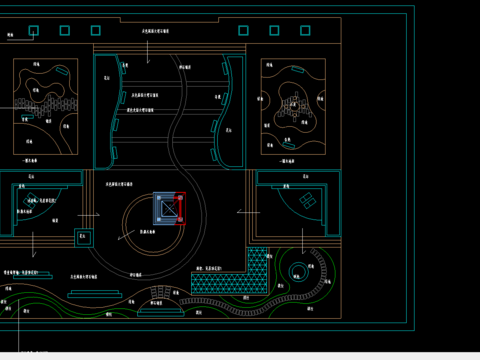
Task: Click the downward arrow in the right courtyard
Action: coord(303,241)
